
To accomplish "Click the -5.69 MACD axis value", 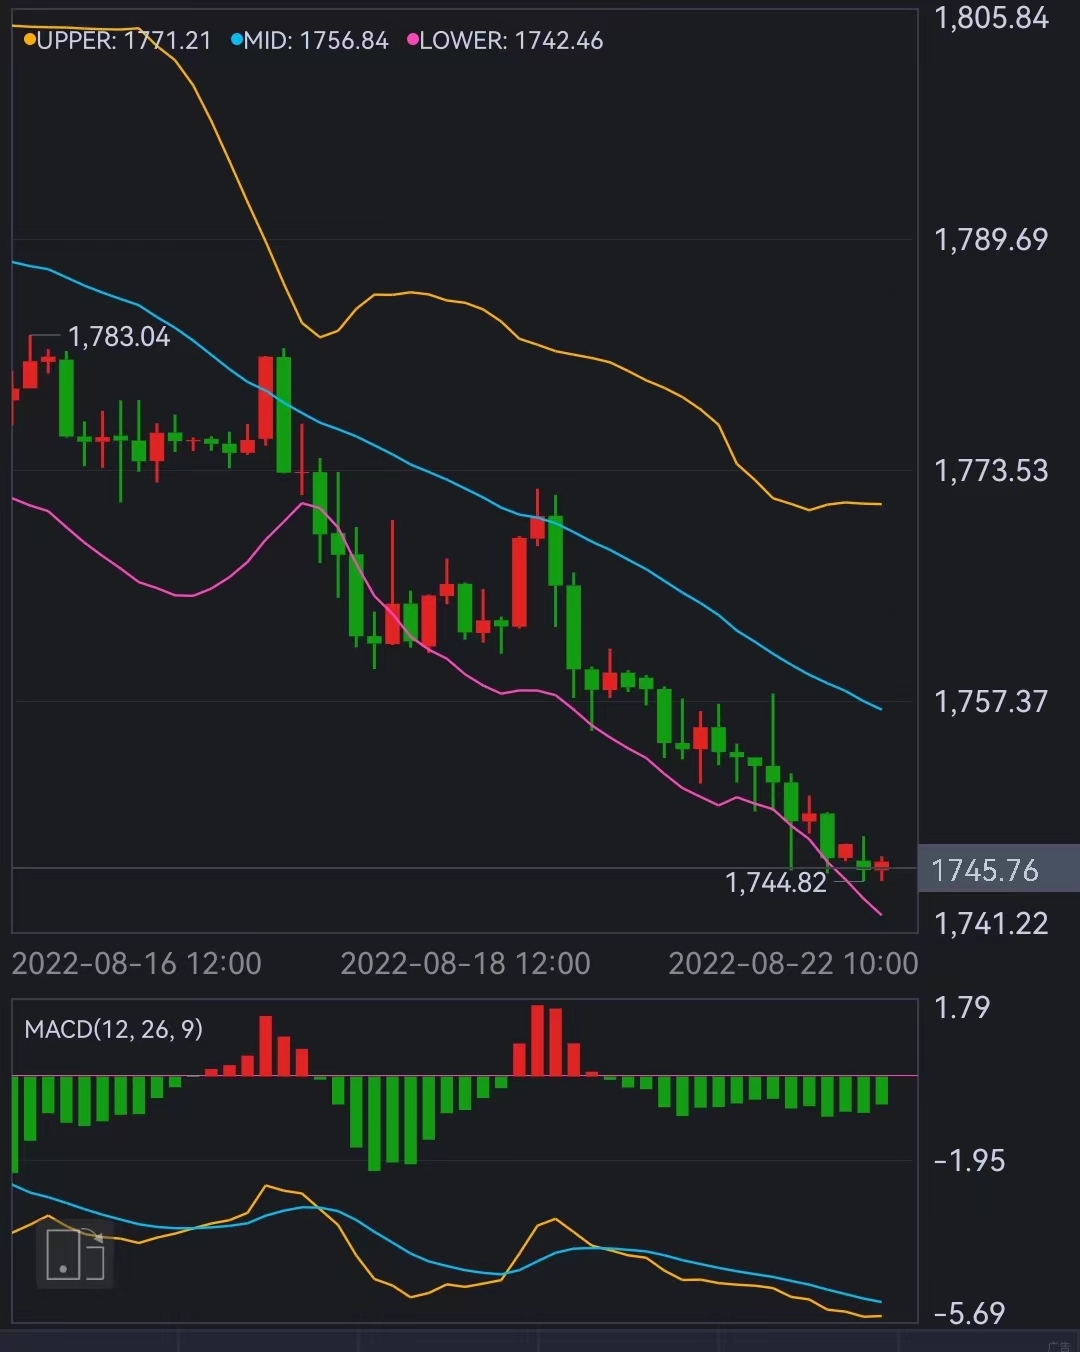I will 969,1313.
